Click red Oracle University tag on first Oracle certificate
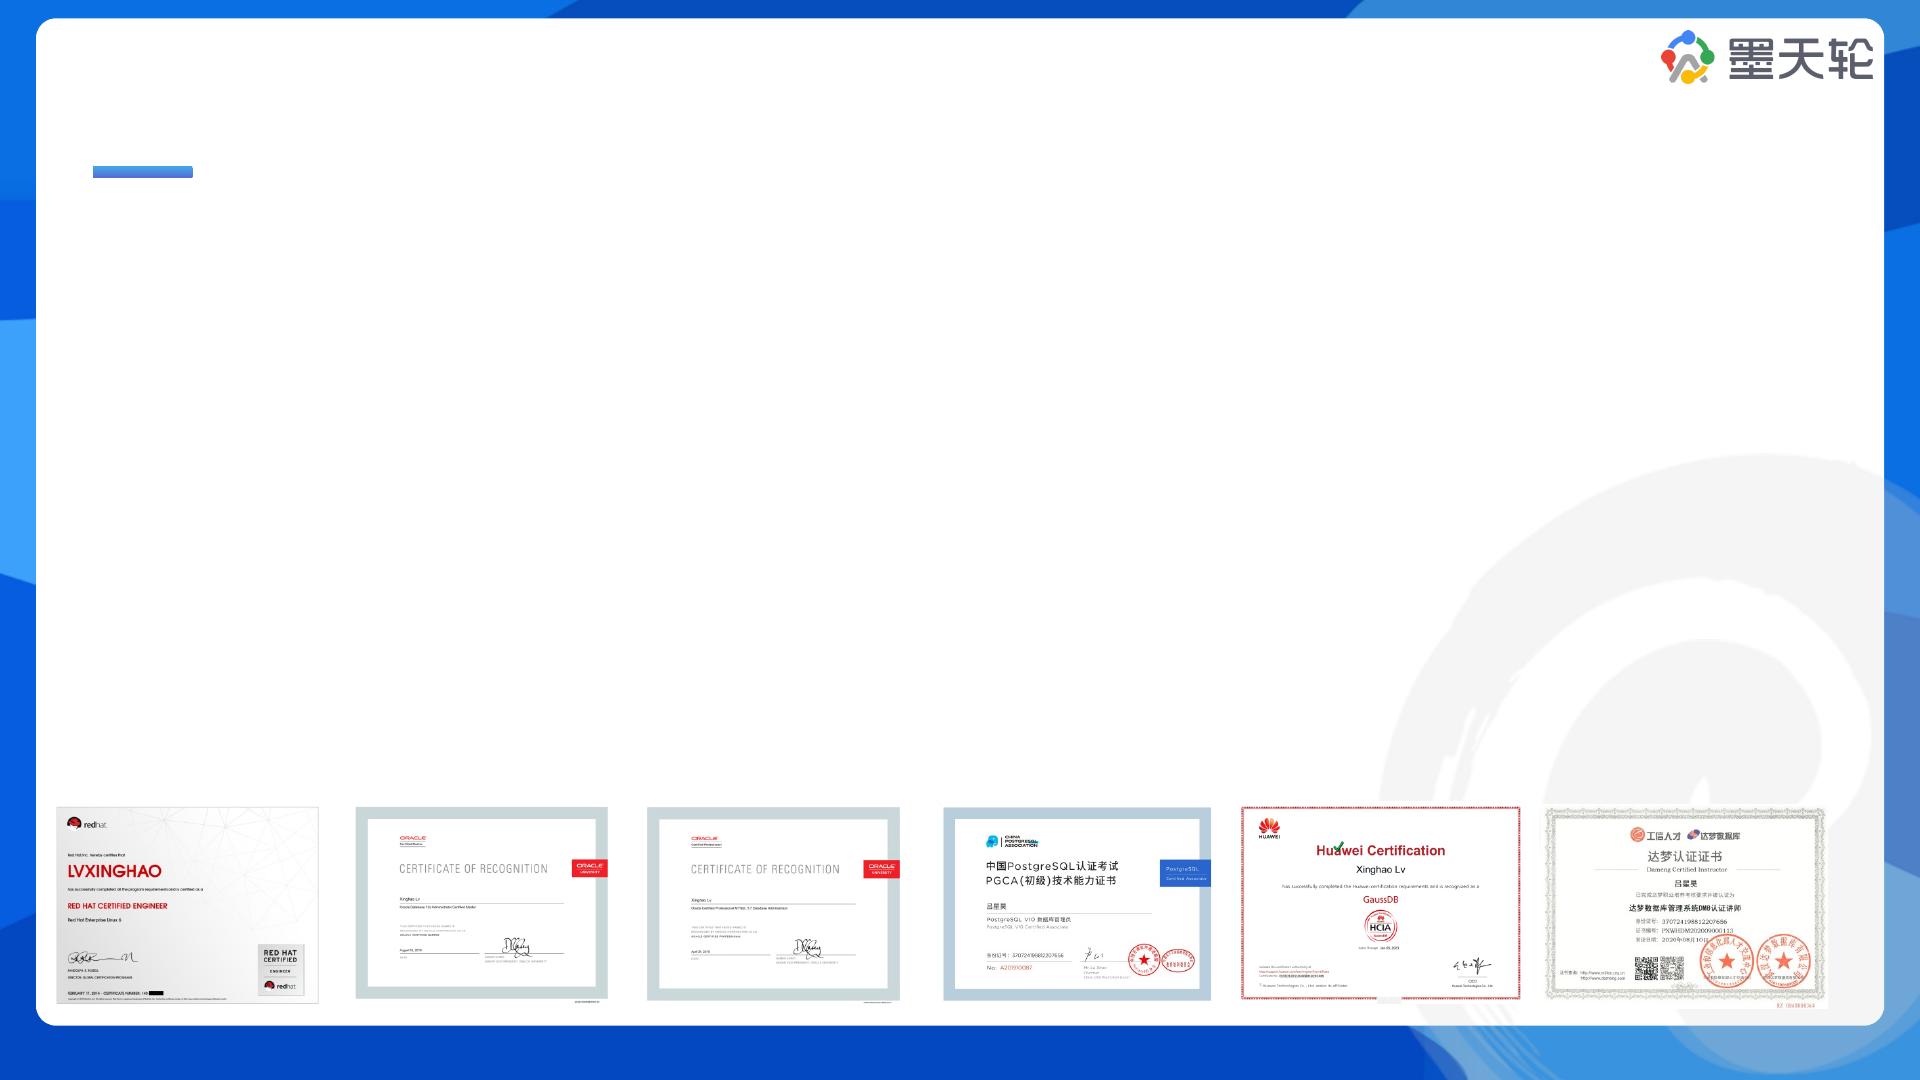 (x=589, y=868)
